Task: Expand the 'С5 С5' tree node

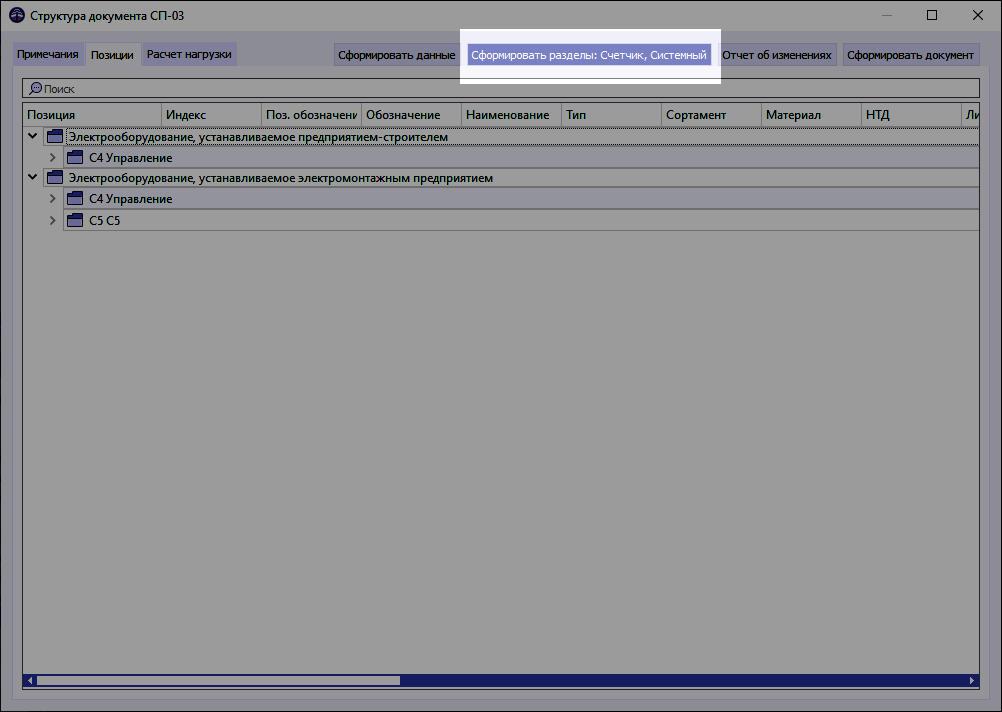Action: pyautogui.click(x=52, y=220)
